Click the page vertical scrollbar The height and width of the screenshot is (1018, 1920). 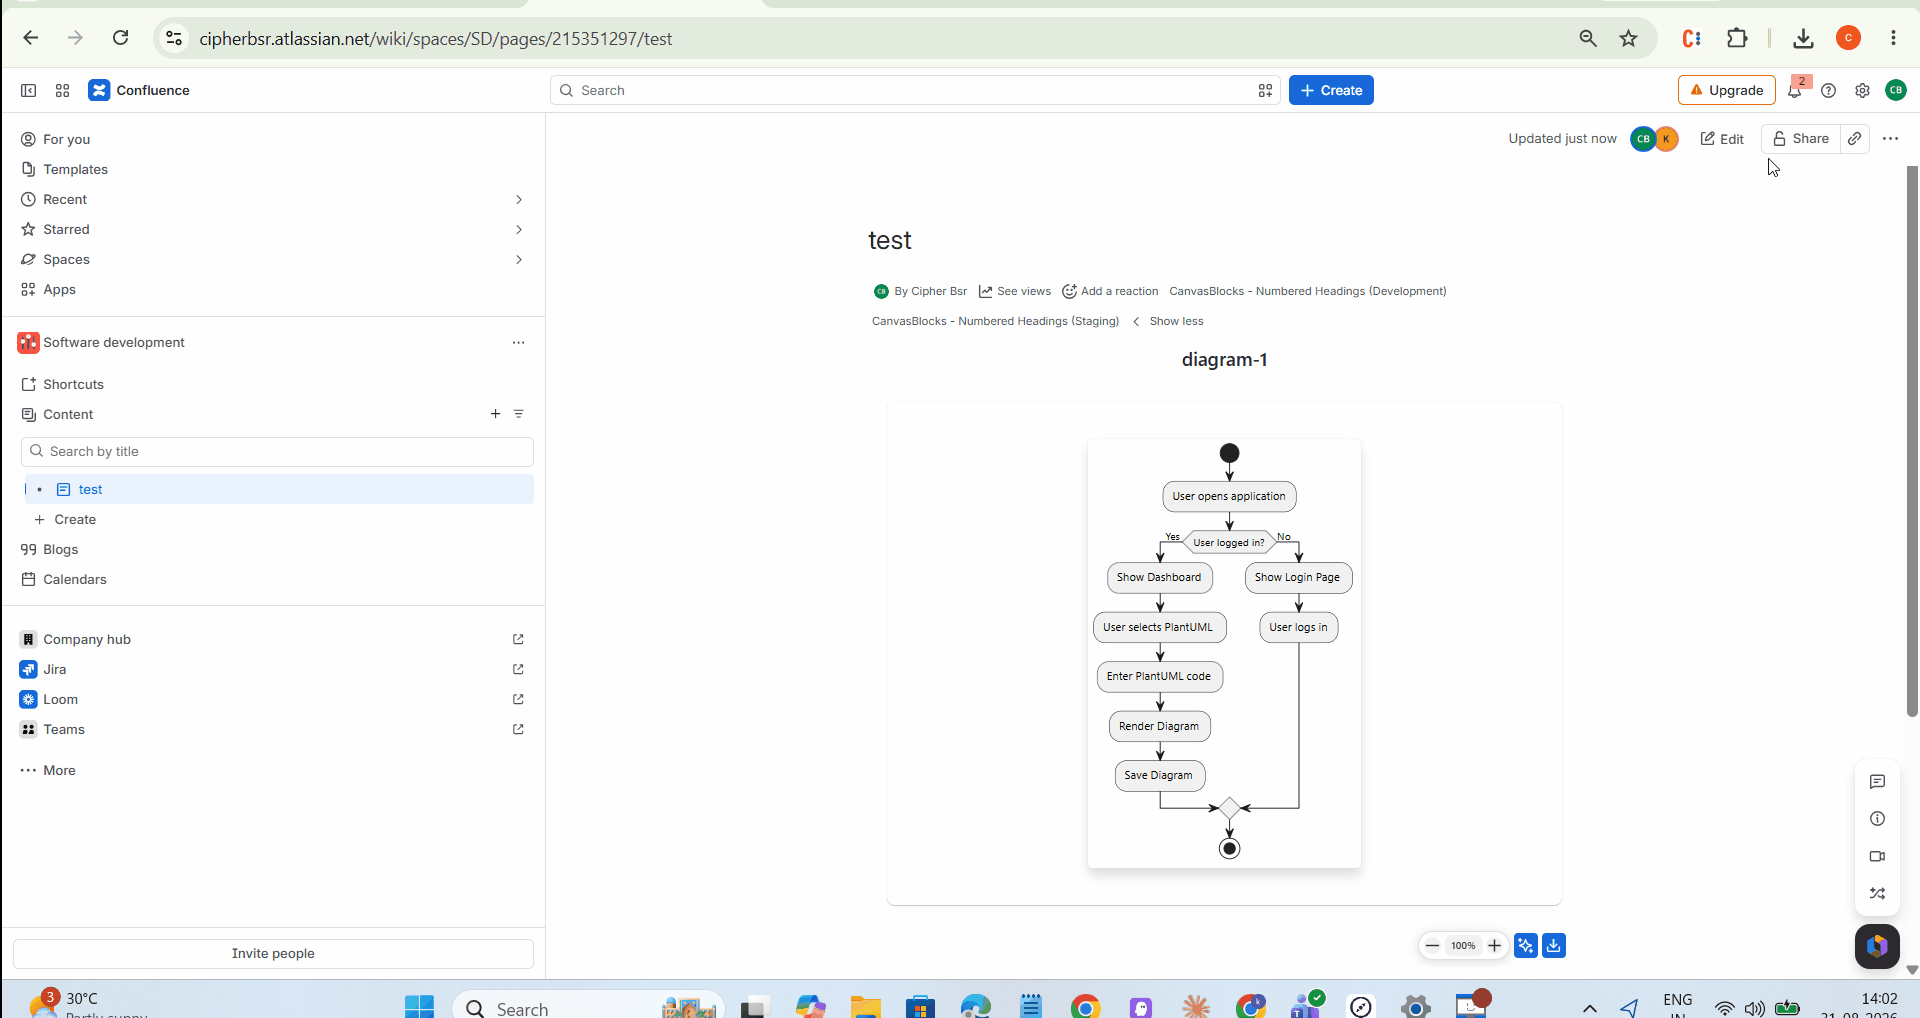[x=1912, y=440]
